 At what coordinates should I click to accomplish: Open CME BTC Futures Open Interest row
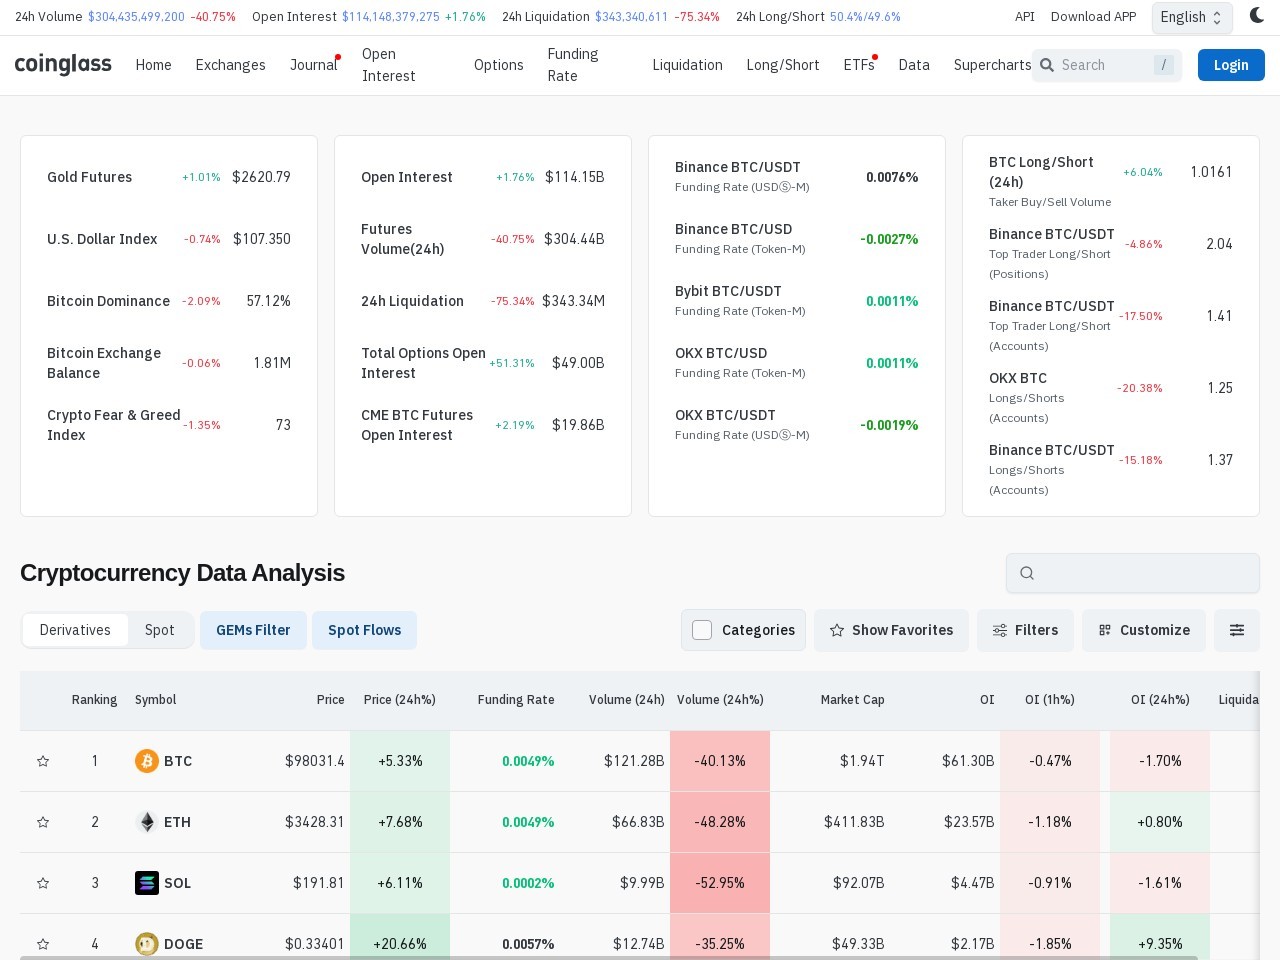coord(483,425)
